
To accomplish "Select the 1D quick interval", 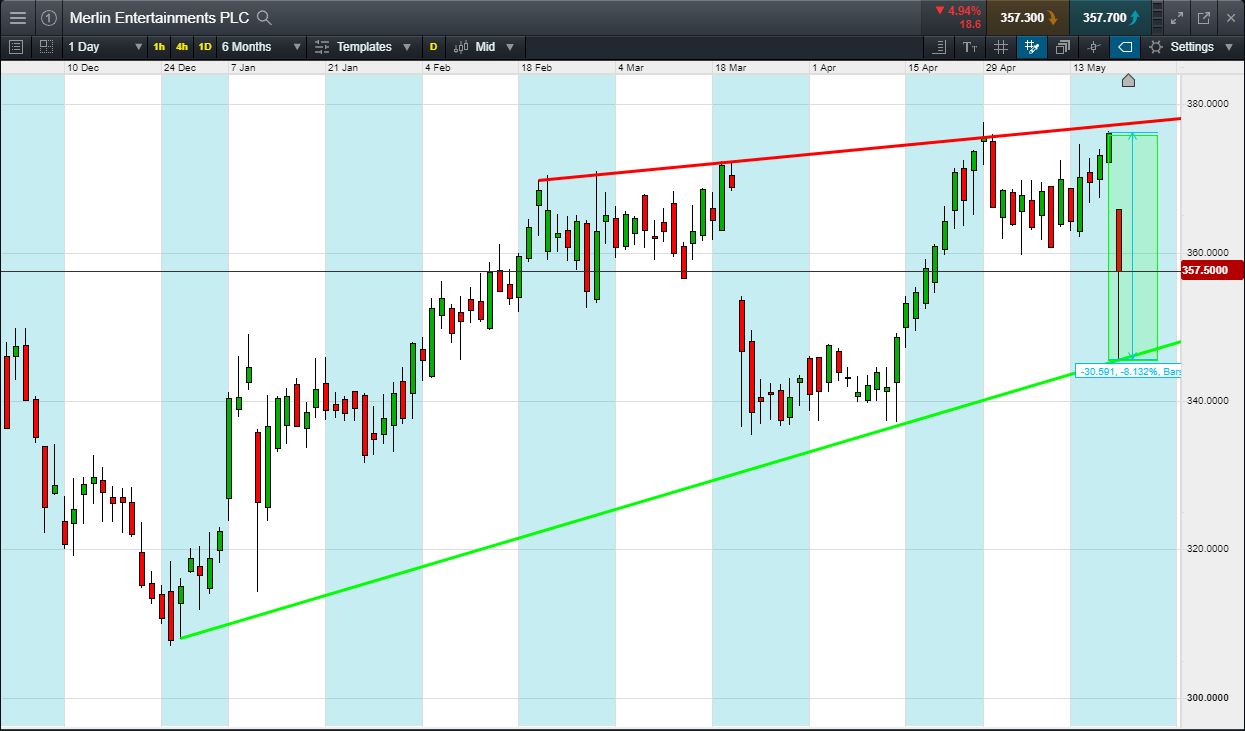I will coord(205,47).
